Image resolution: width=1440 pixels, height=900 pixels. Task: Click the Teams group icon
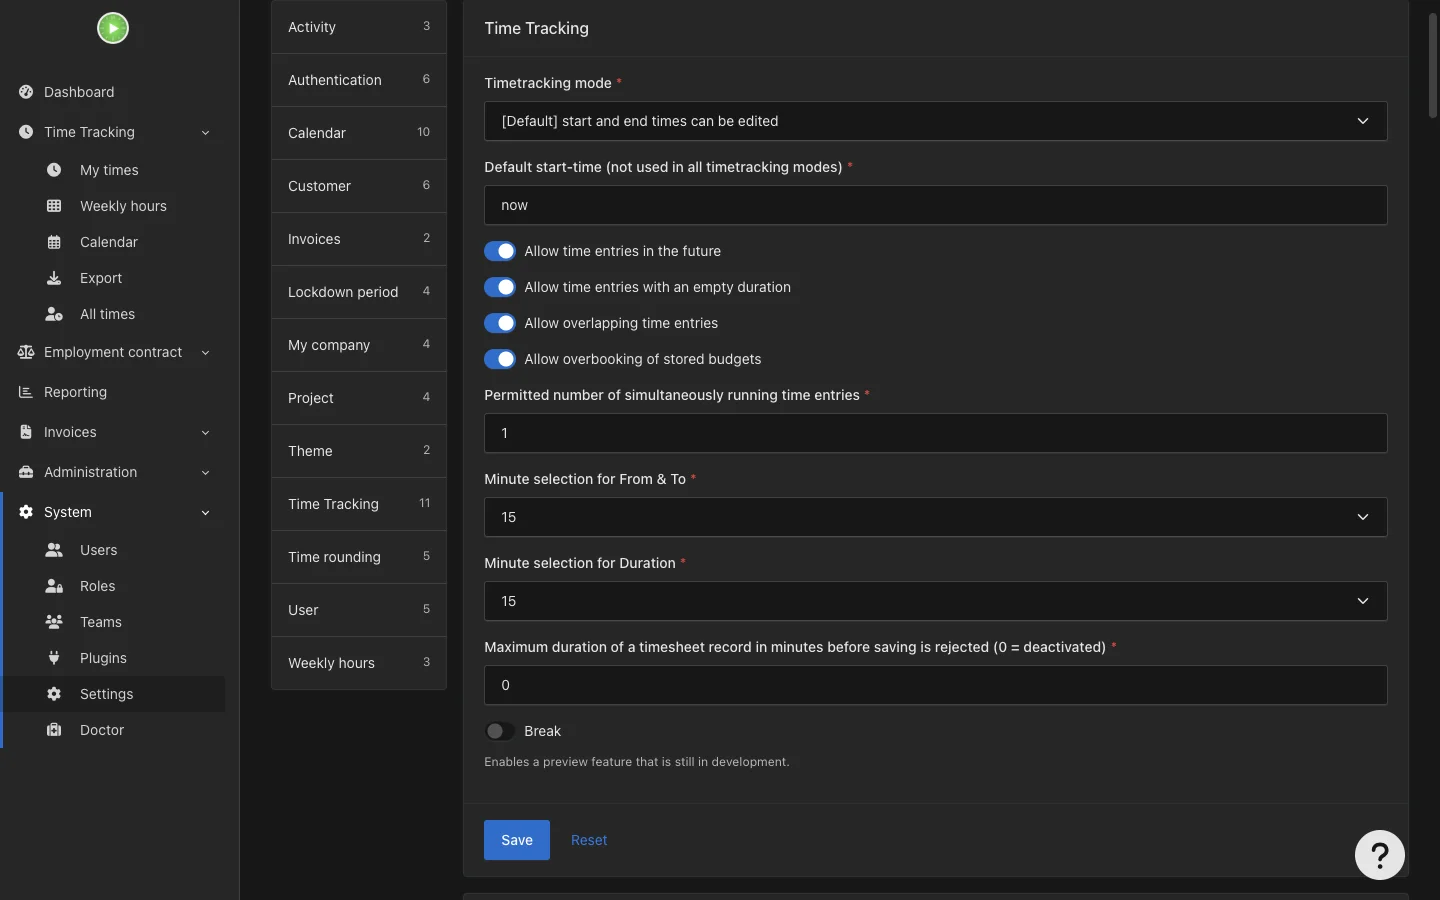[x=54, y=622]
